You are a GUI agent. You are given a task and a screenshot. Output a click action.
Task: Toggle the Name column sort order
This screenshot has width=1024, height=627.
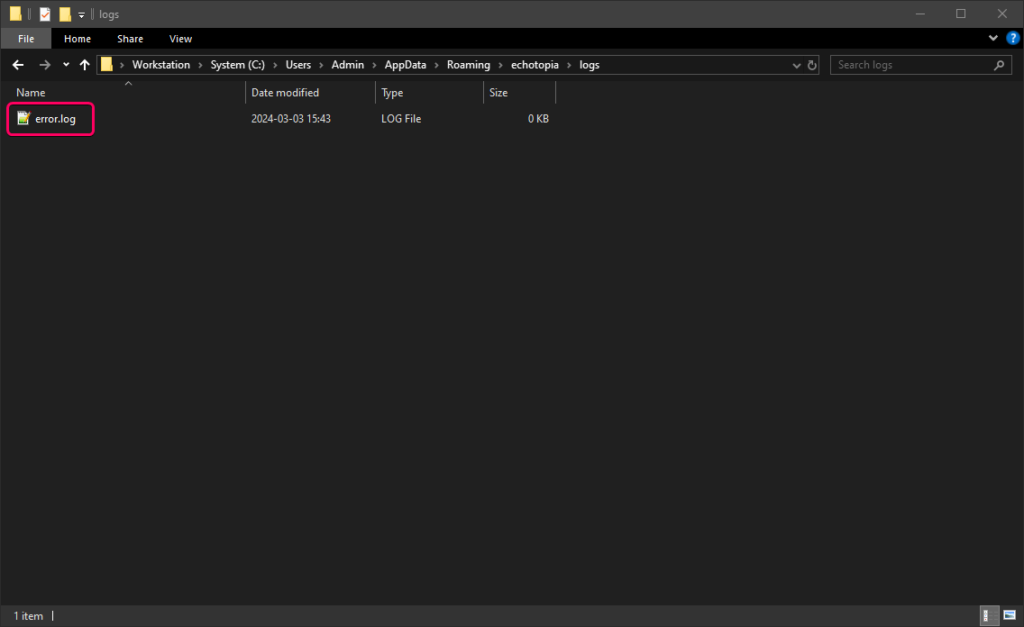(30, 92)
